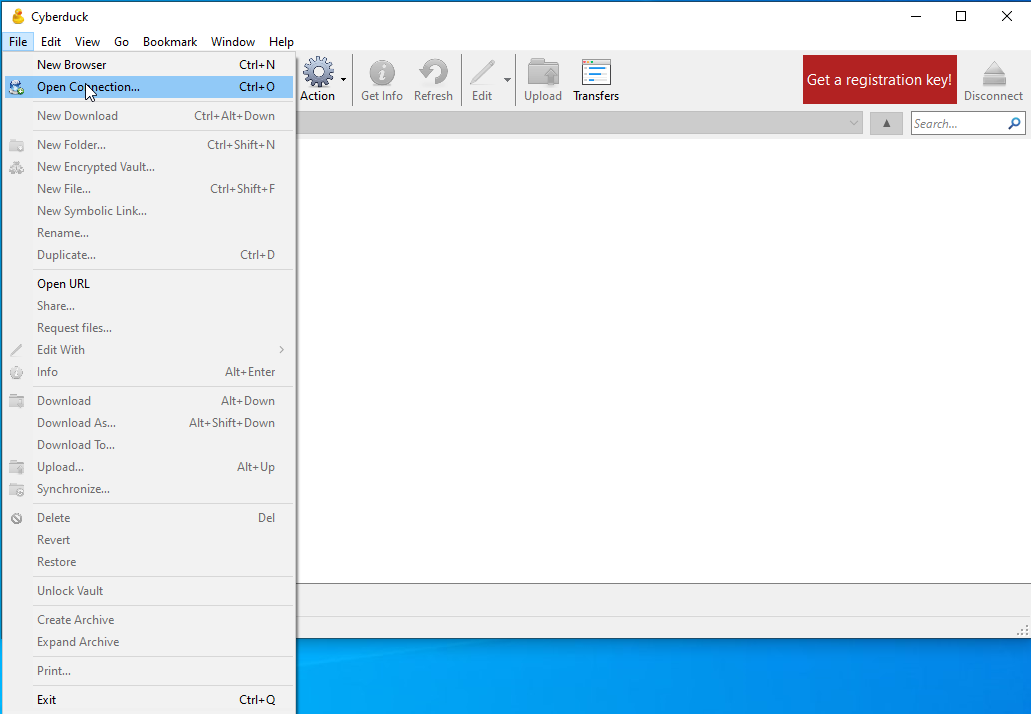Open the Get Info toolbar icon

click(382, 72)
